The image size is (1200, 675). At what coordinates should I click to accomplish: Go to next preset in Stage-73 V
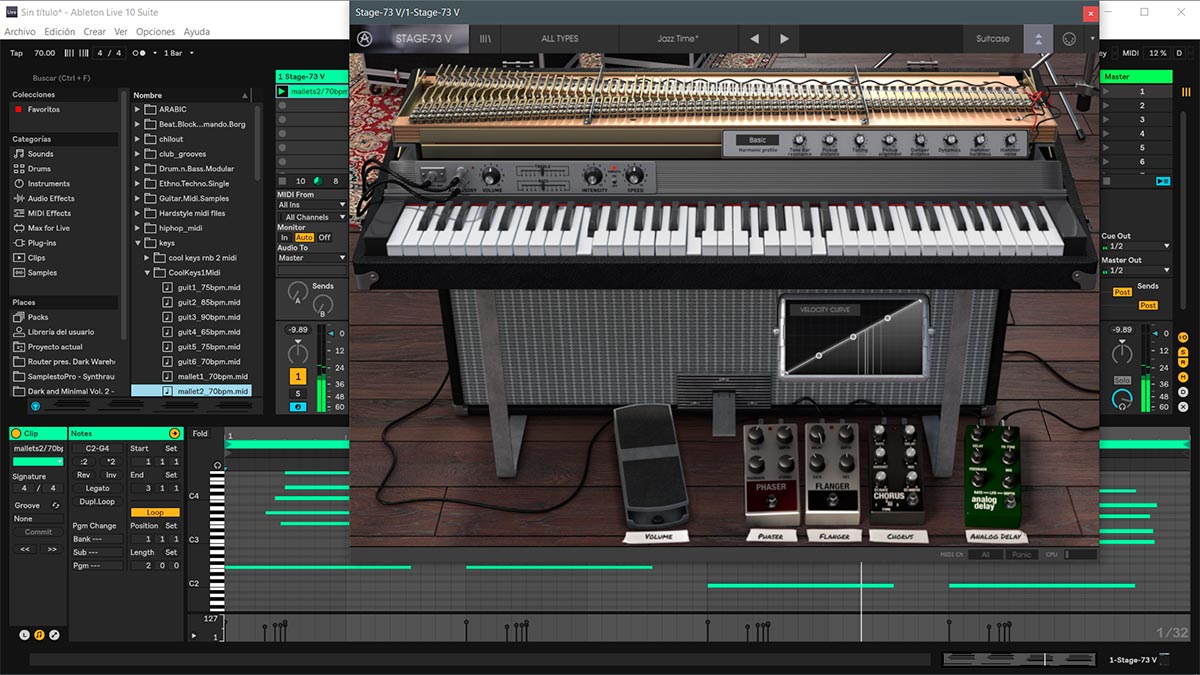pos(784,39)
